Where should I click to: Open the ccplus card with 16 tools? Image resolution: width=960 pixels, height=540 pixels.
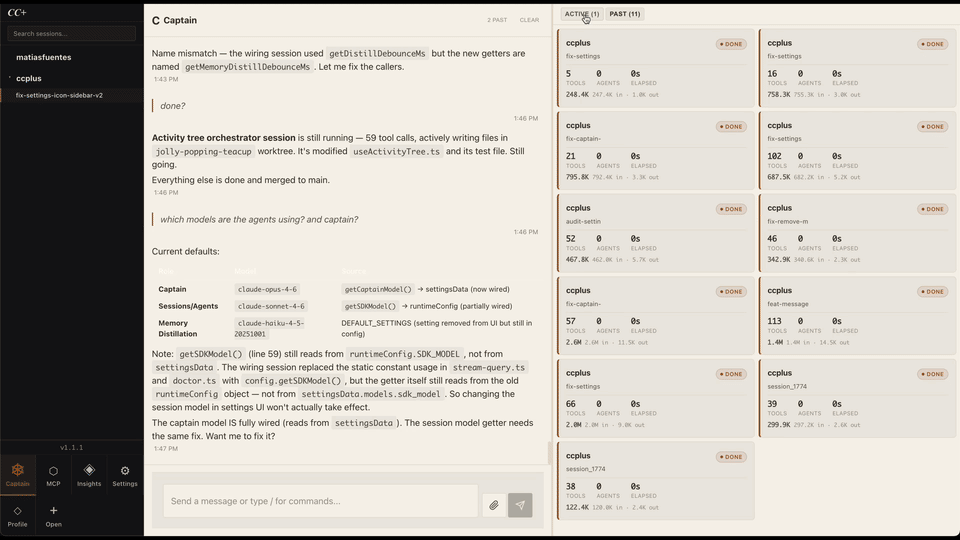[x=857, y=67]
